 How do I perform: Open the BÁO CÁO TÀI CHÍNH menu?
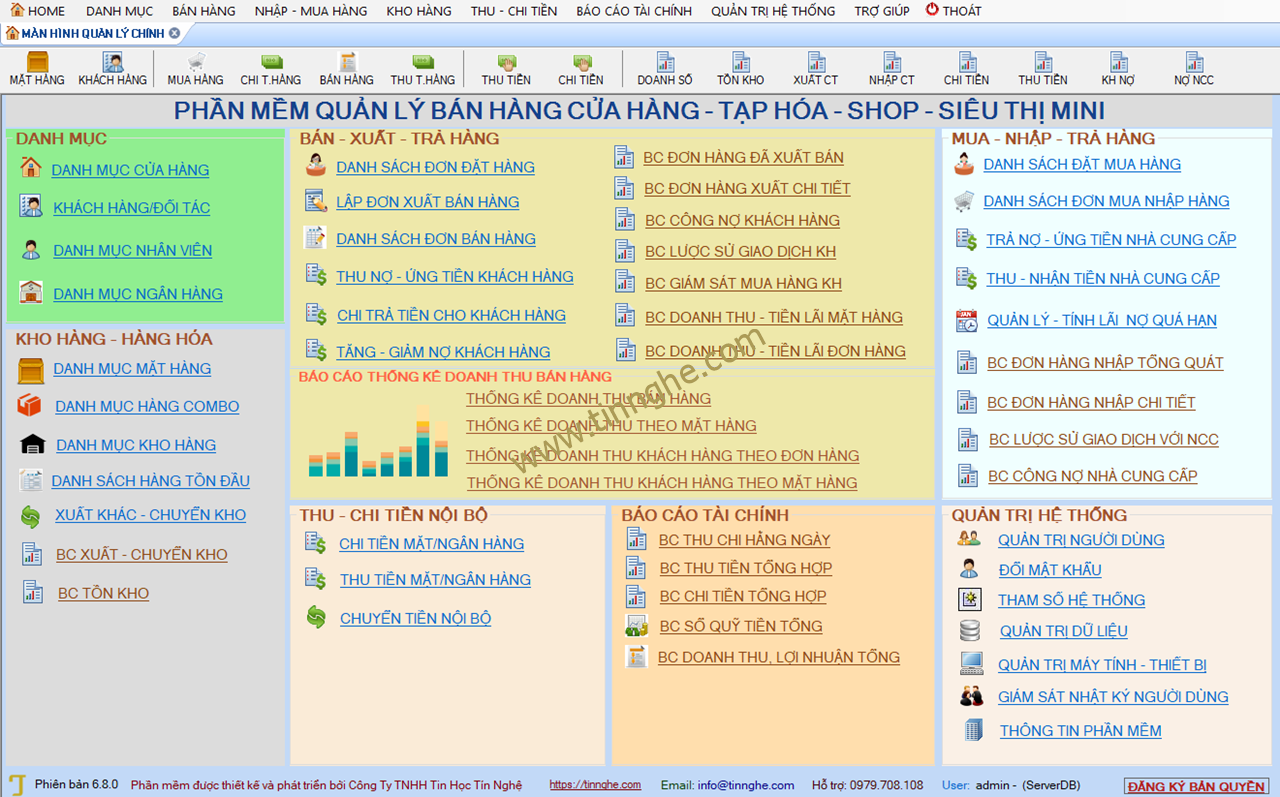point(634,11)
